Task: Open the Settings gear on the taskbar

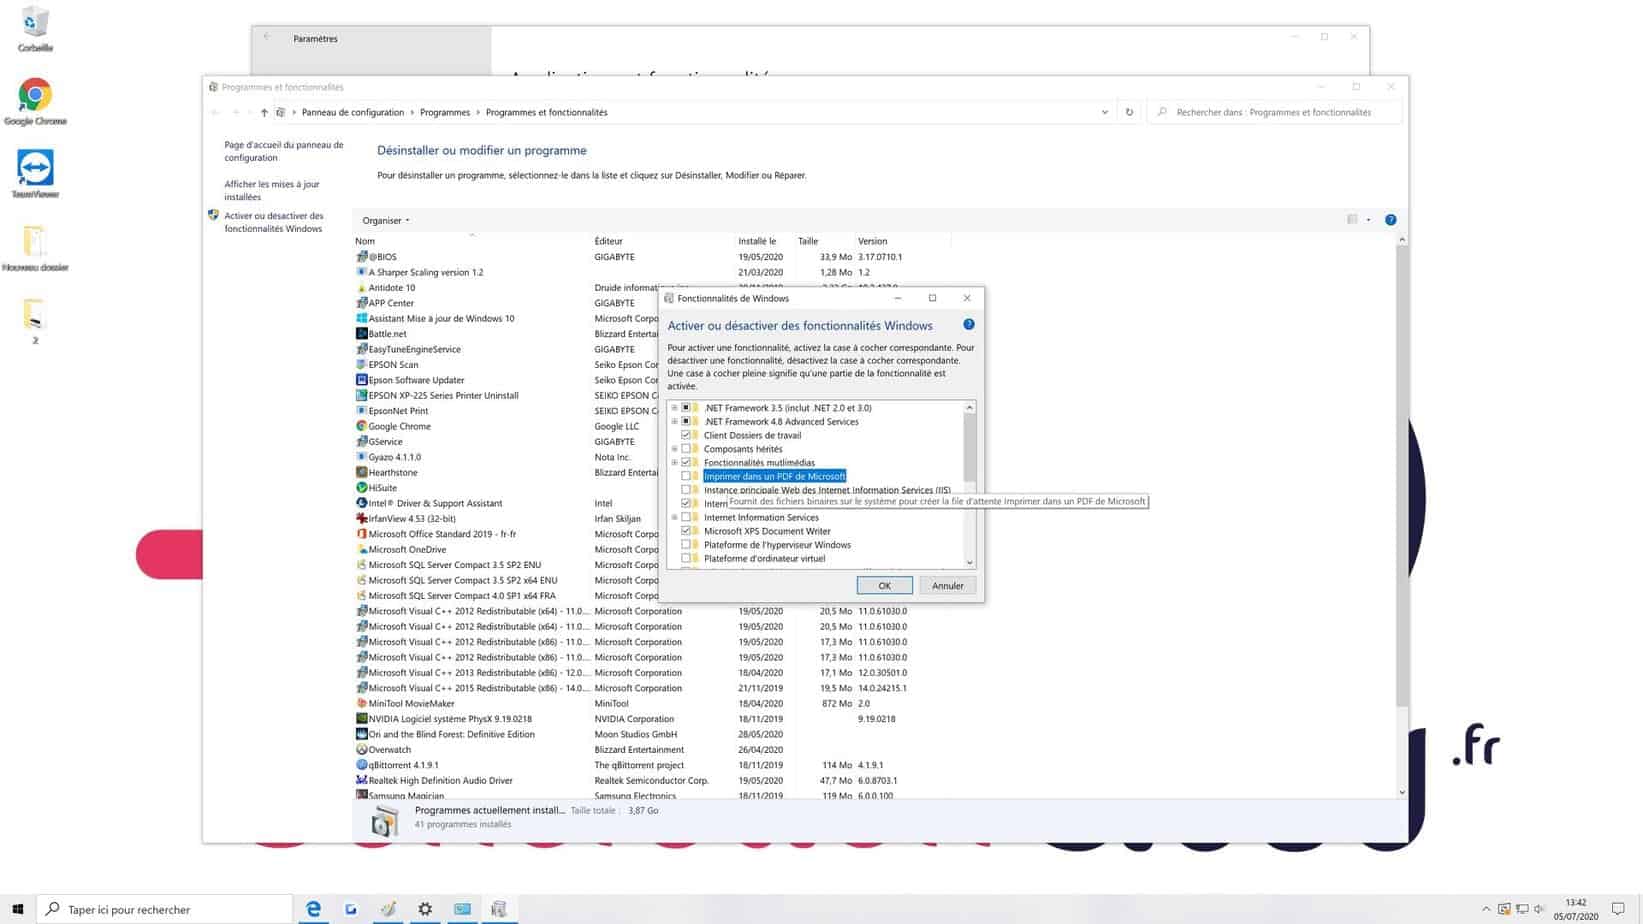Action: [x=425, y=909]
